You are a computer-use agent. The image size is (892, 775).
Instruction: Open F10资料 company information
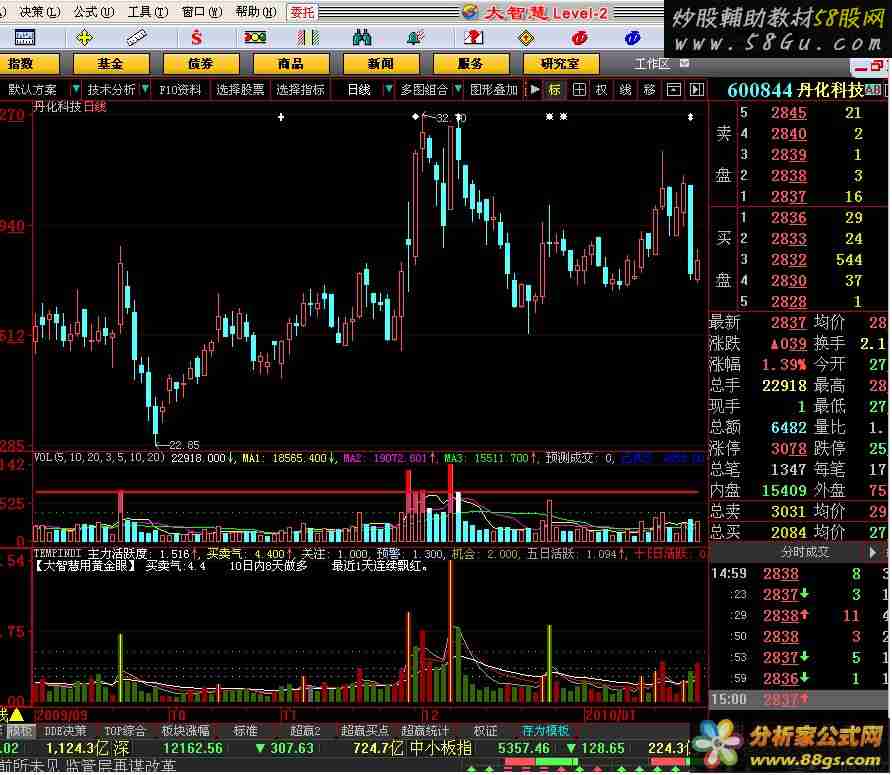(x=180, y=90)
